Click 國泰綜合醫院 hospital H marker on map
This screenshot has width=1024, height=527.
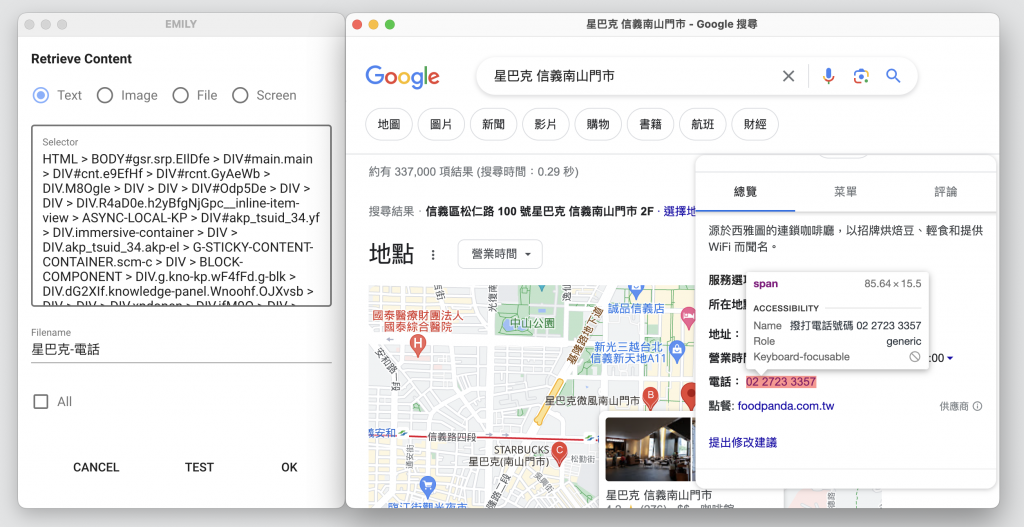(417, 343)
